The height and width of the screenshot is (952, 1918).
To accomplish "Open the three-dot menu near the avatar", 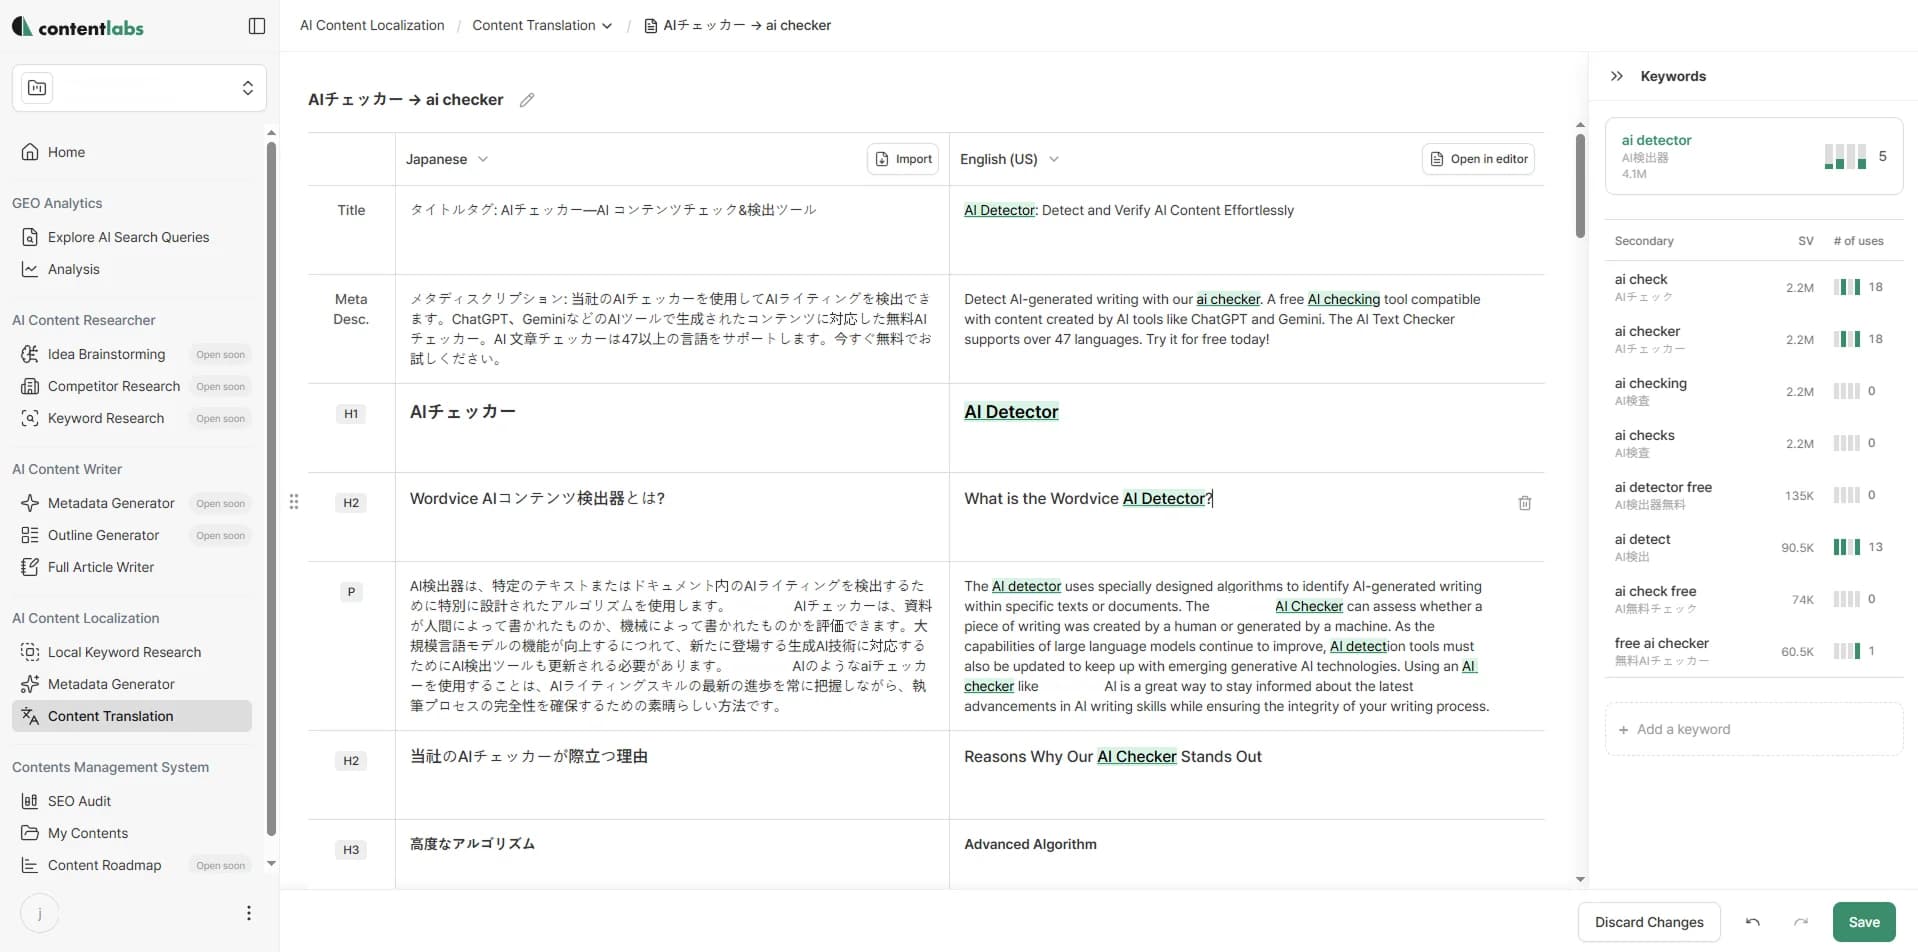I will tap(248, 912).
